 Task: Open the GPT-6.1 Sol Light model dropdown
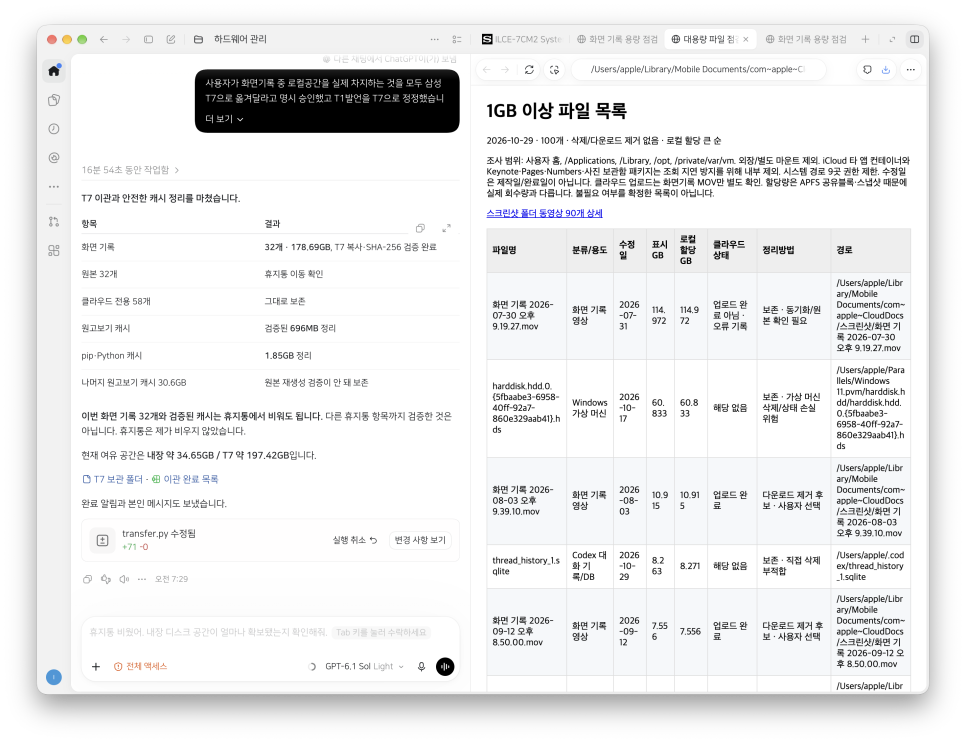(x=364, y=667)
